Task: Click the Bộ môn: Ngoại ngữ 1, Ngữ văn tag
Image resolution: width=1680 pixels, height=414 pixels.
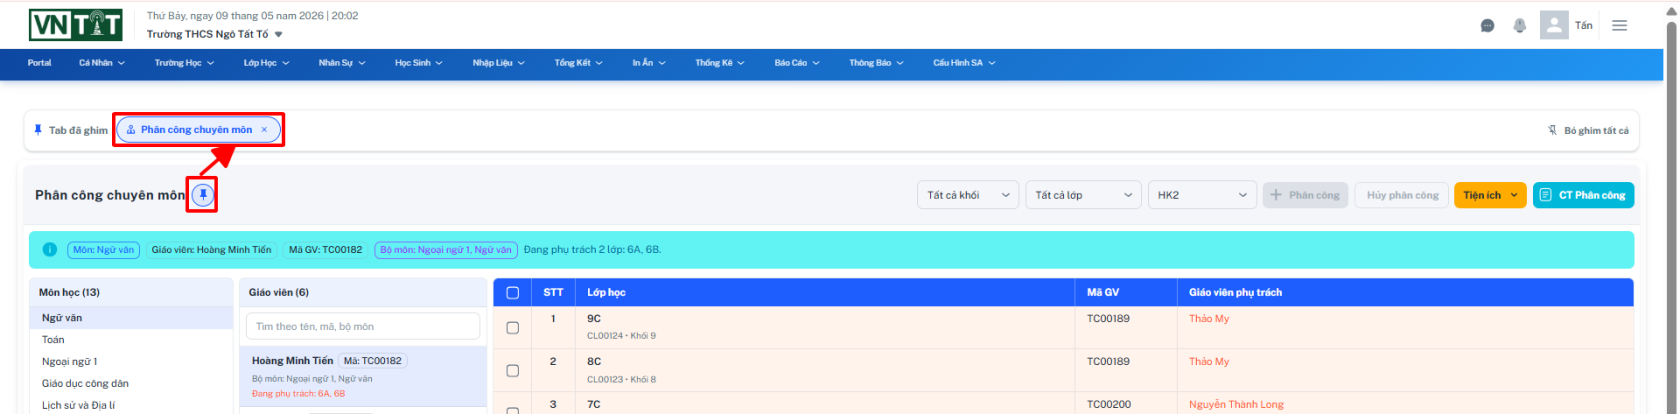Action: pyautogui.click(x=446, y=250)
